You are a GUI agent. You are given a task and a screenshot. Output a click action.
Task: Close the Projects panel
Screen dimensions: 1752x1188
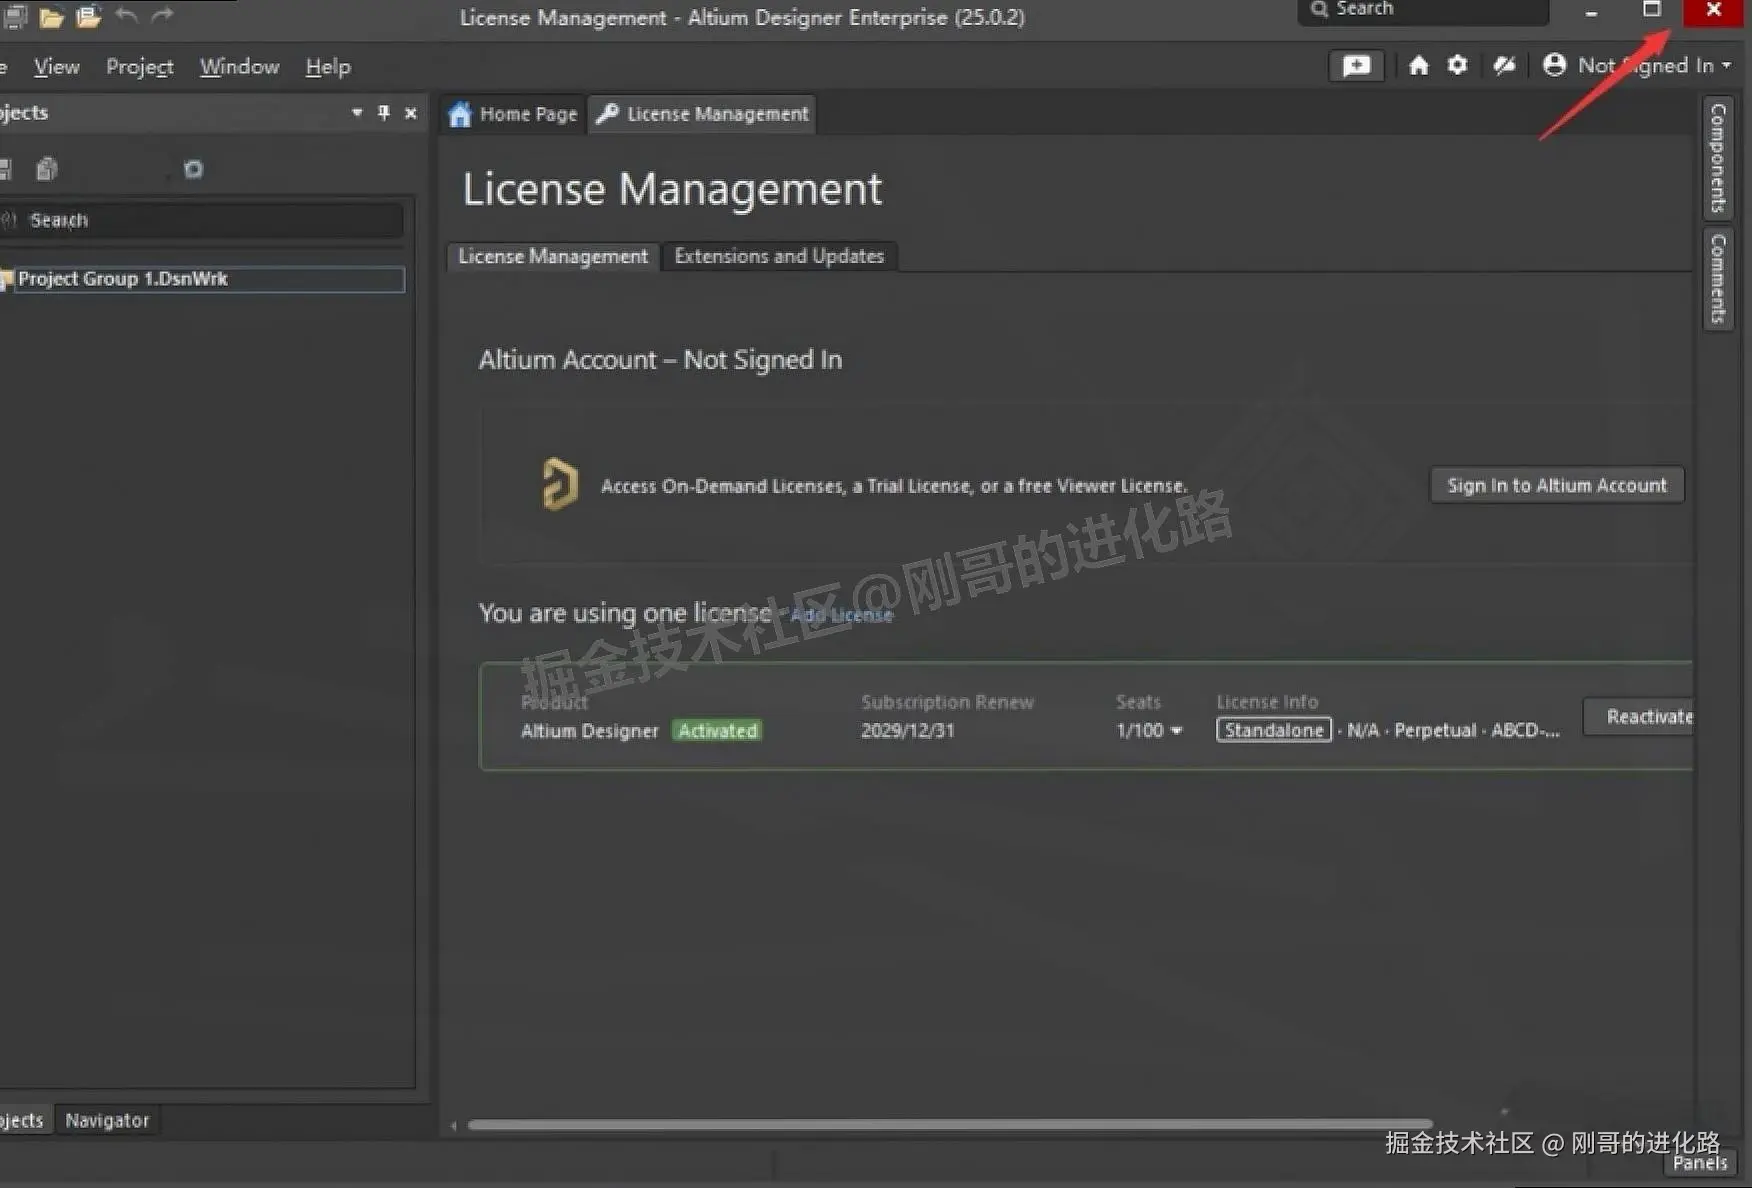(411, 113)
